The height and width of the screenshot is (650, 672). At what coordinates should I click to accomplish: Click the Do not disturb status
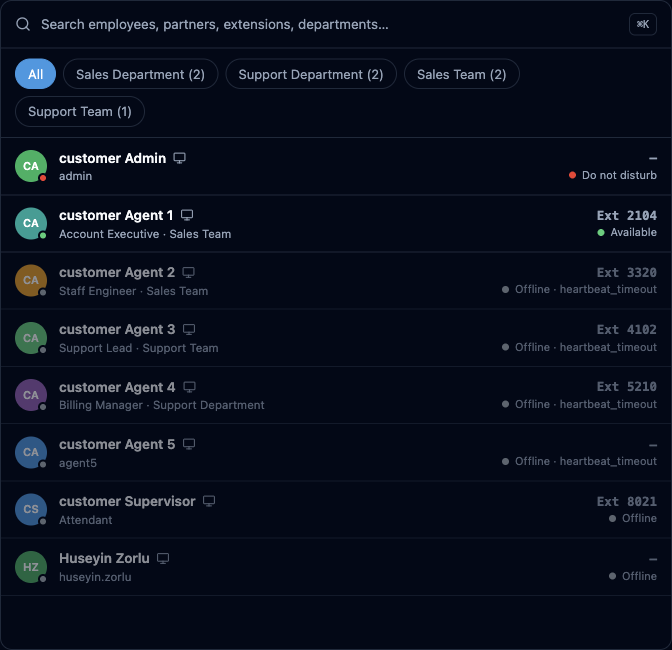pyautogui.click(x=613, y=175)
